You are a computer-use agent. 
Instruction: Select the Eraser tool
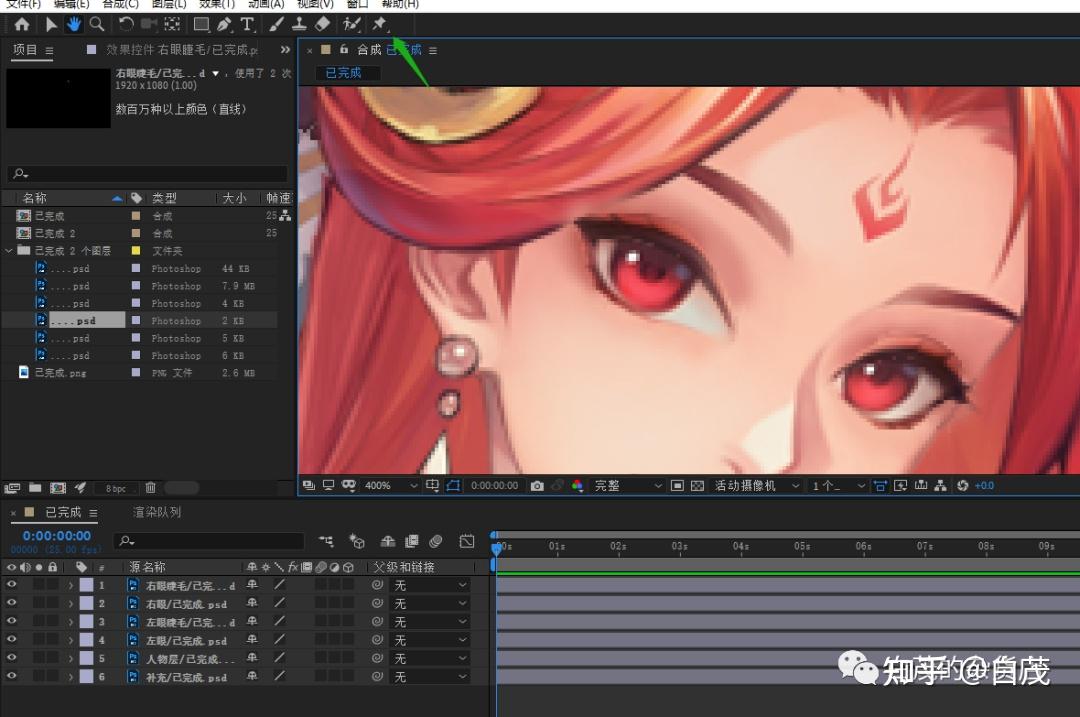(x=322, y=25)
